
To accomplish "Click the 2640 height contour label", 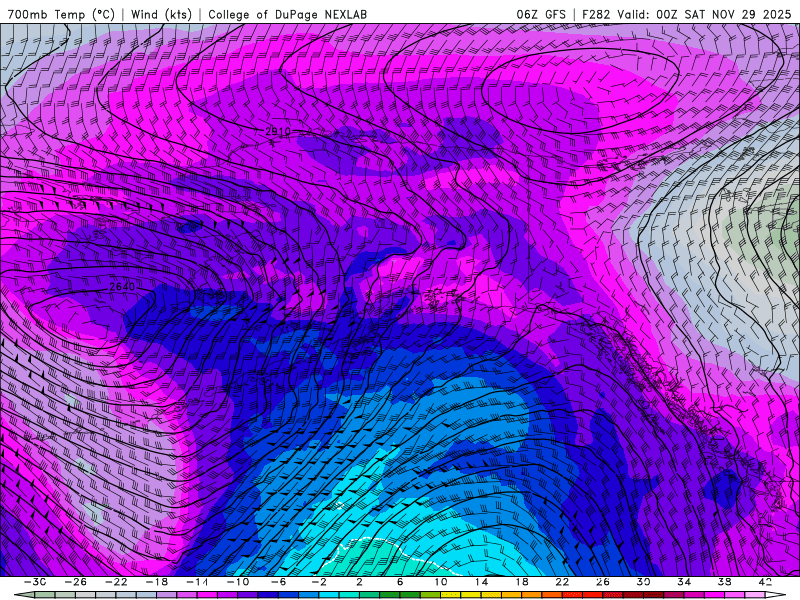I will point(122,287).
